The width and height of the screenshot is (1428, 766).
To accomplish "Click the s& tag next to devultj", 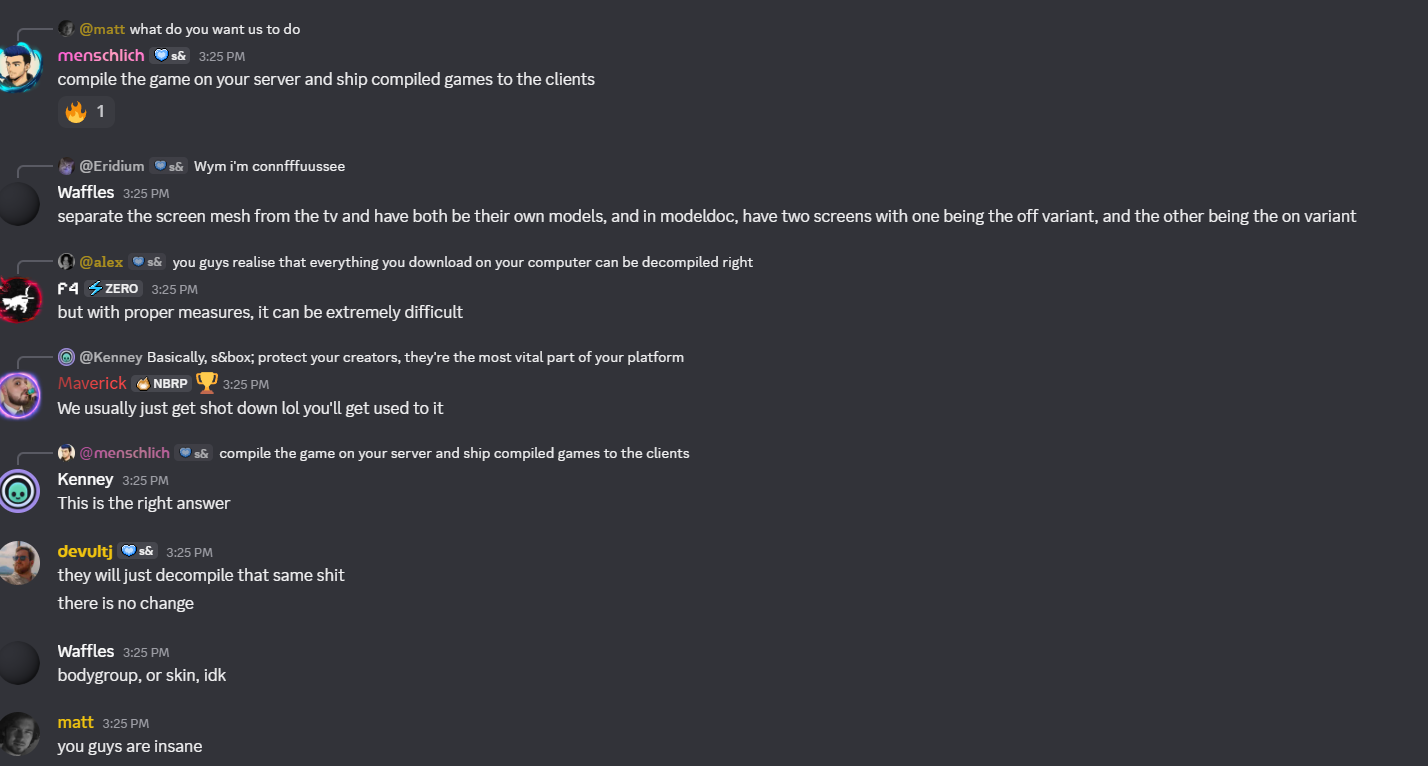I will [137, 551].
